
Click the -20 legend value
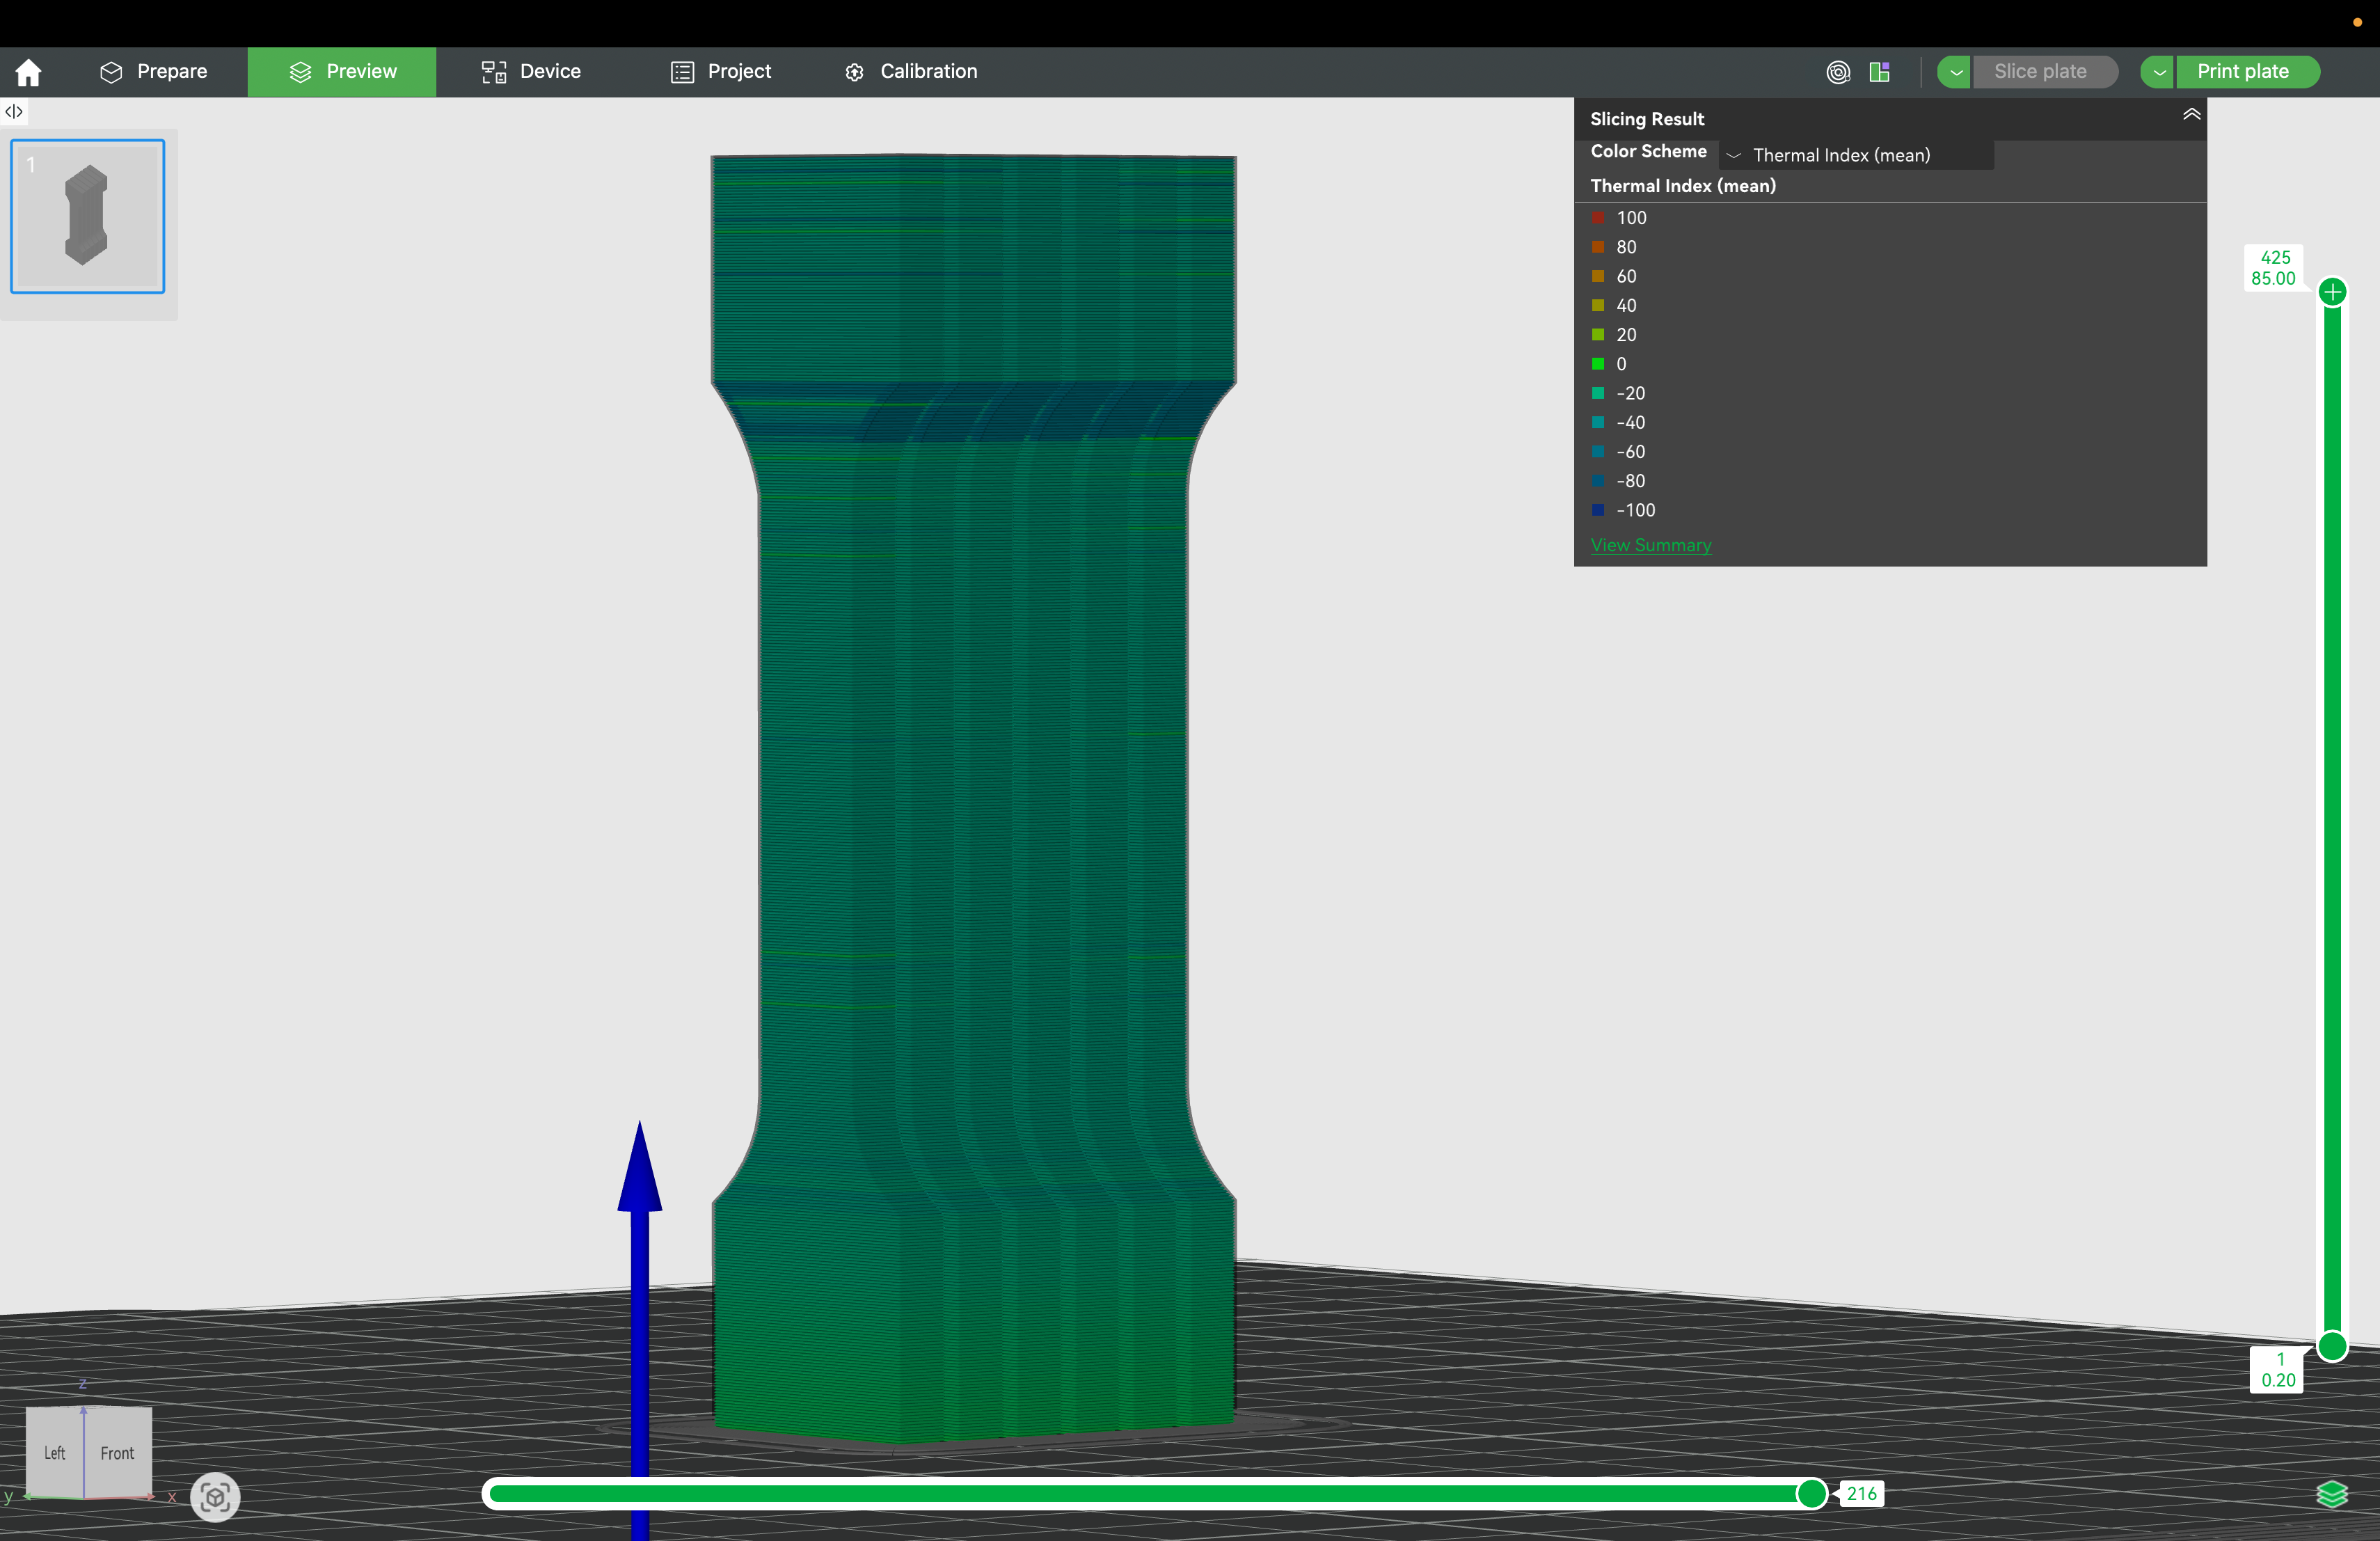(1631, 393)
